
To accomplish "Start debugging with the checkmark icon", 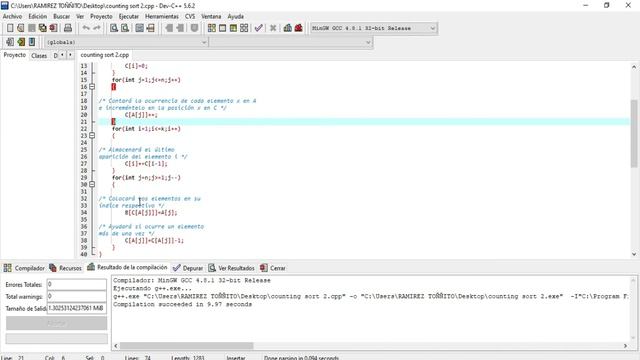I will 258,28.
